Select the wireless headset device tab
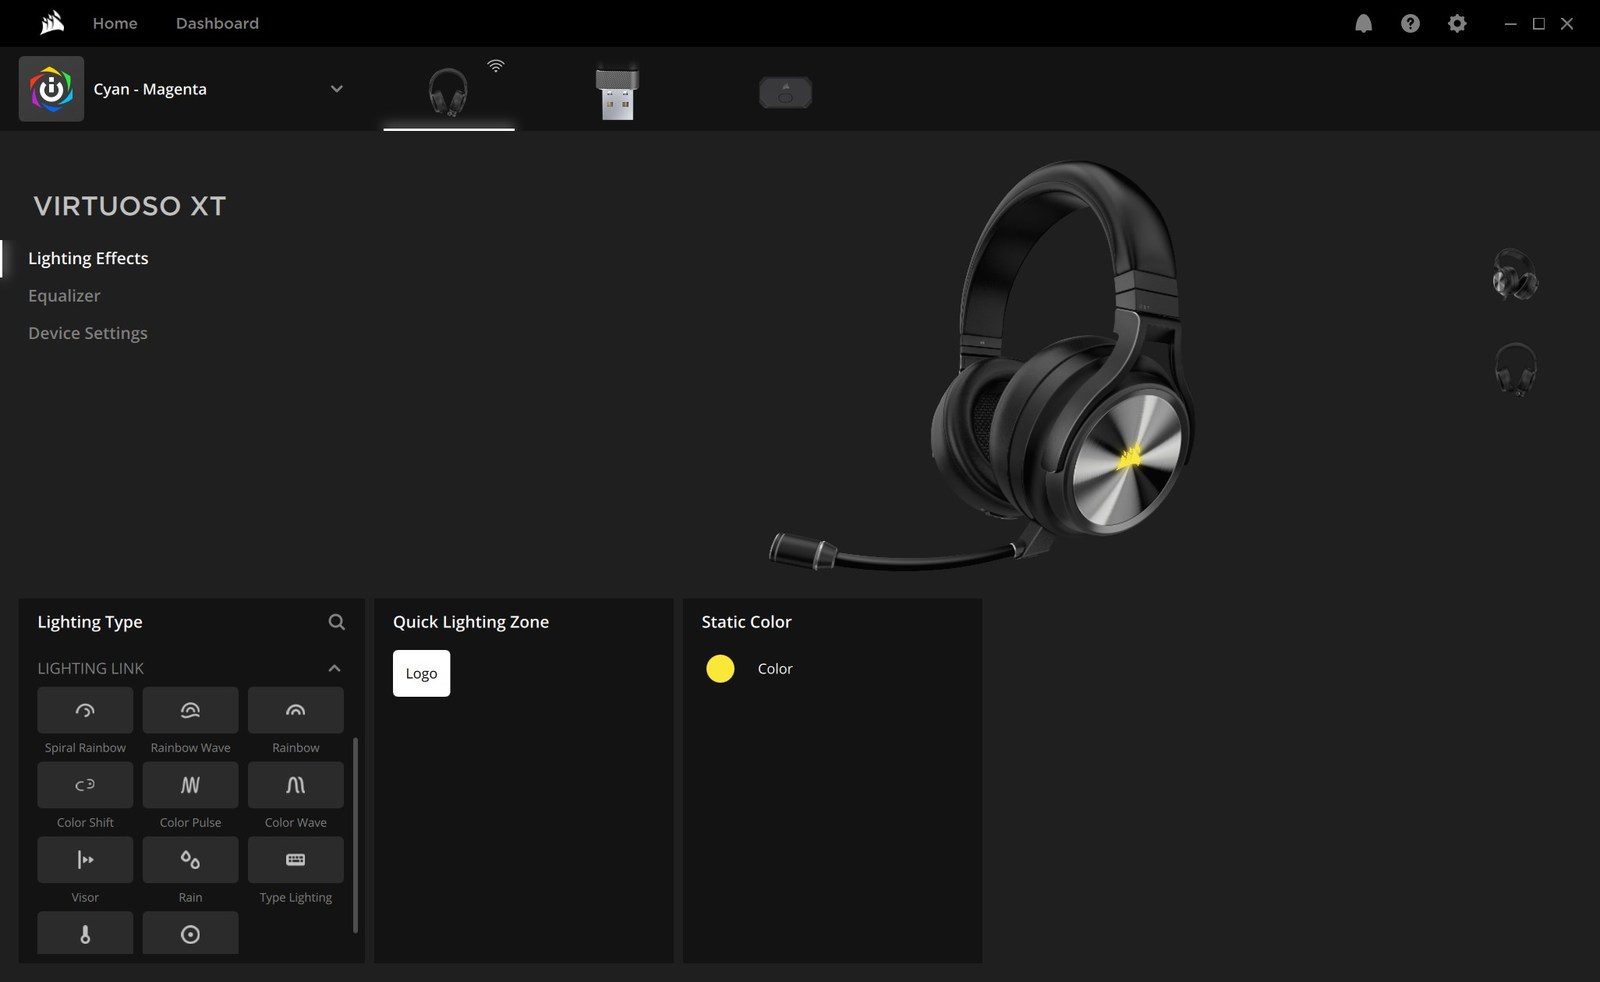The height and width of the screenshot is (982, 1600). point(449,91)
